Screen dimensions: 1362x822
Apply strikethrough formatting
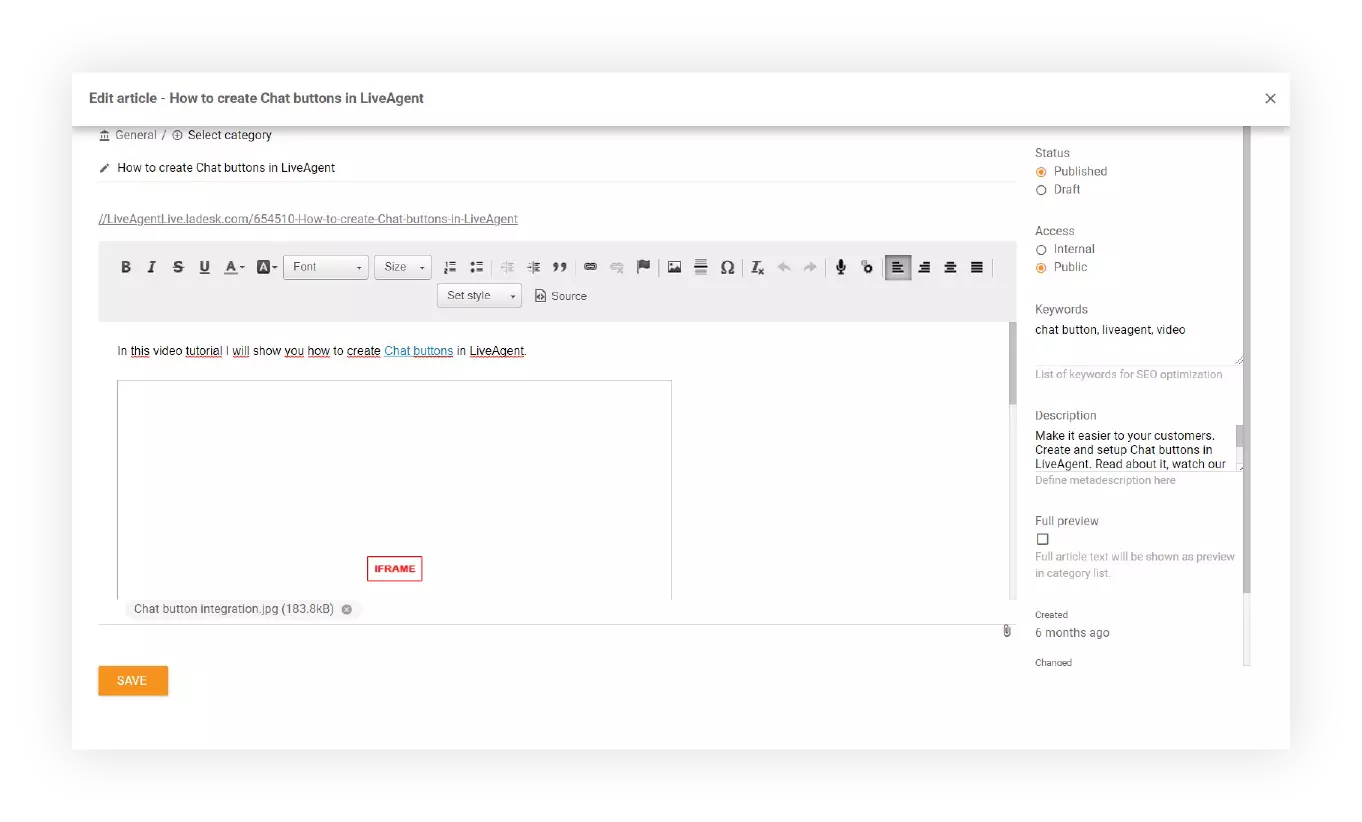tap(178, 267)
